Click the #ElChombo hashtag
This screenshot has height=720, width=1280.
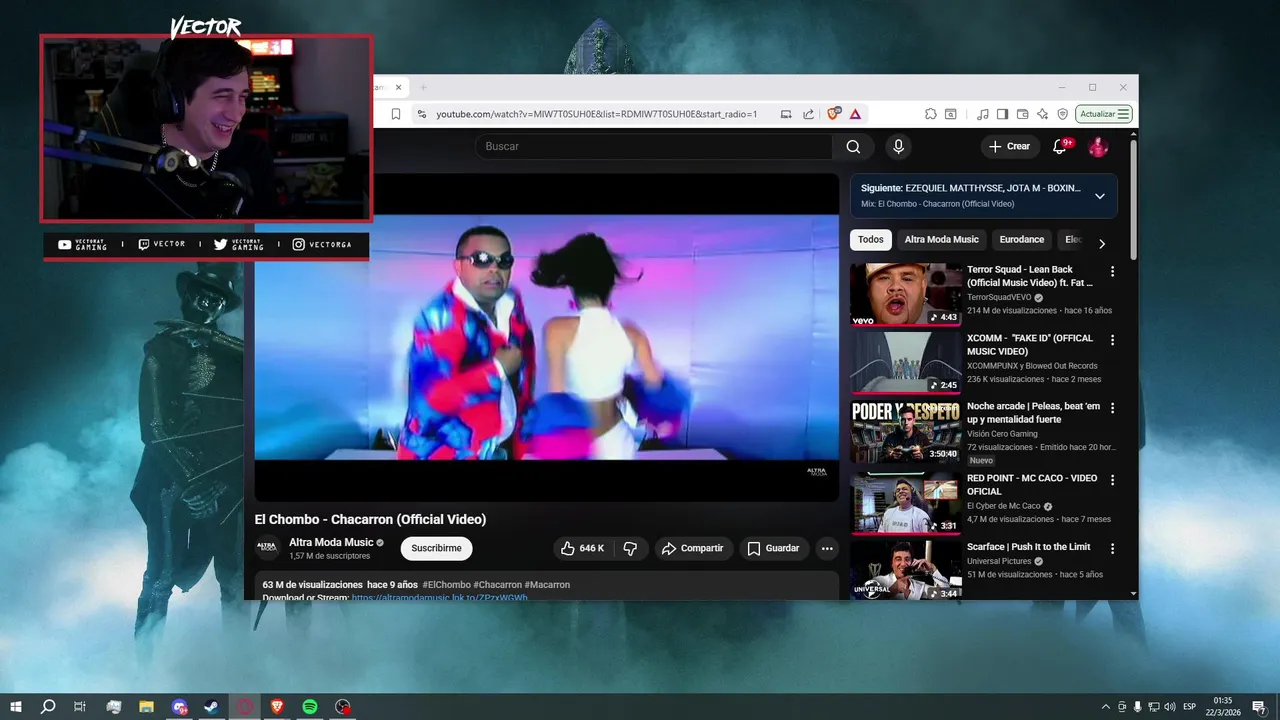pyautogui.click(x=446, y=585)
